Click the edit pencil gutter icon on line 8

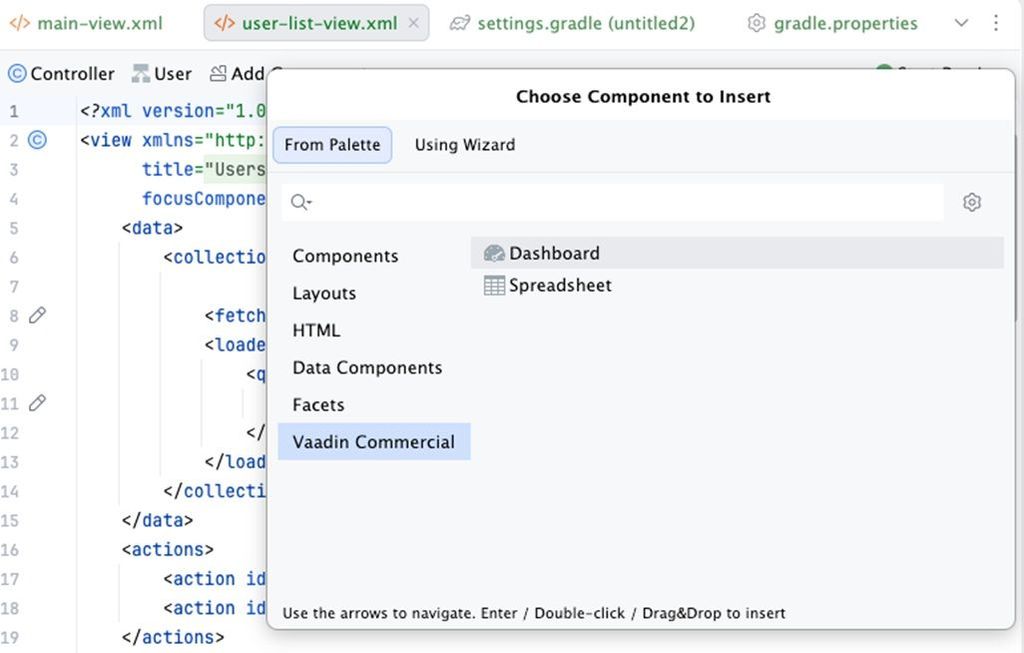click(x=37, y=315)
